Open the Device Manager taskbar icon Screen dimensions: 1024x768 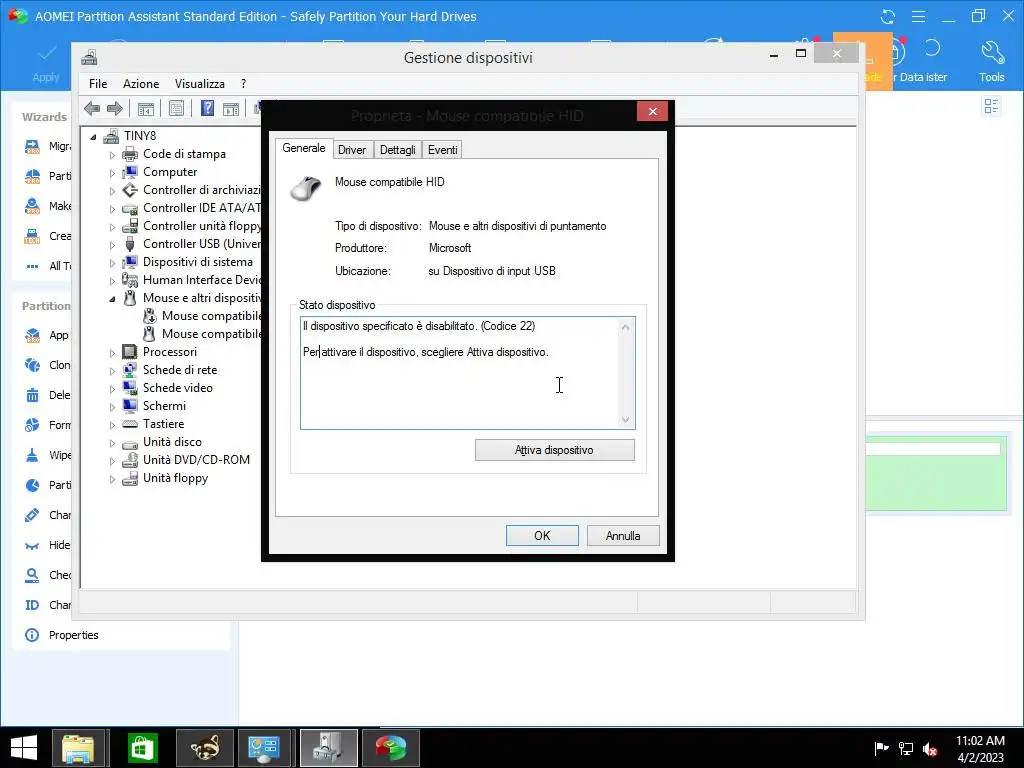click(x=328, y=748)
